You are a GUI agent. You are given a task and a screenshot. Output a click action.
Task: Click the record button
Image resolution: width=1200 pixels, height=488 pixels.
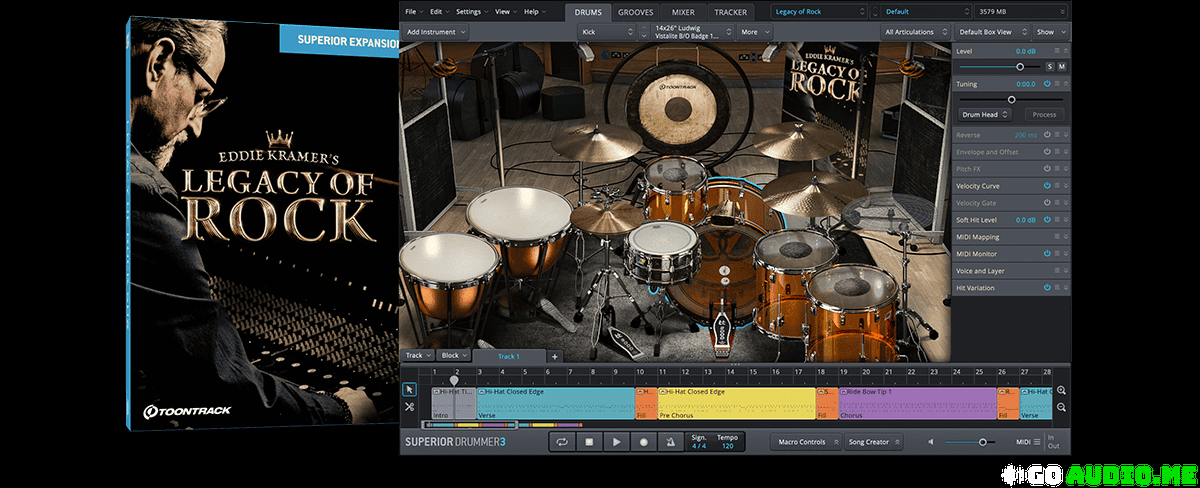643,441
